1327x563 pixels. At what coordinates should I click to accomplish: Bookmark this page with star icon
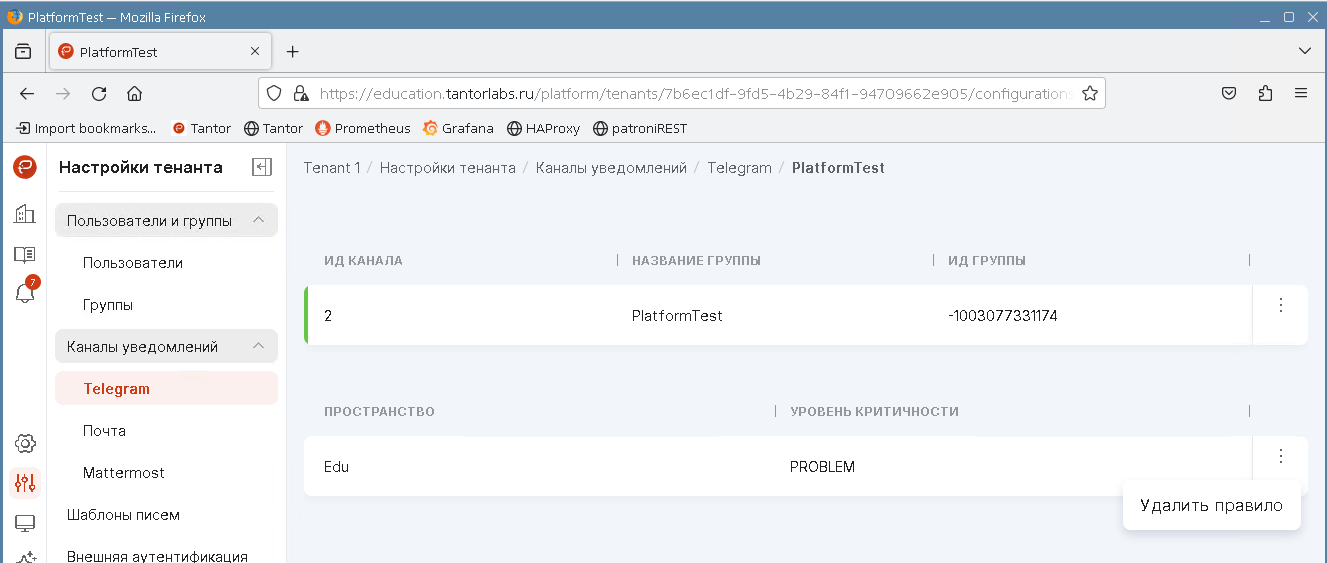tap(1090, 94)
